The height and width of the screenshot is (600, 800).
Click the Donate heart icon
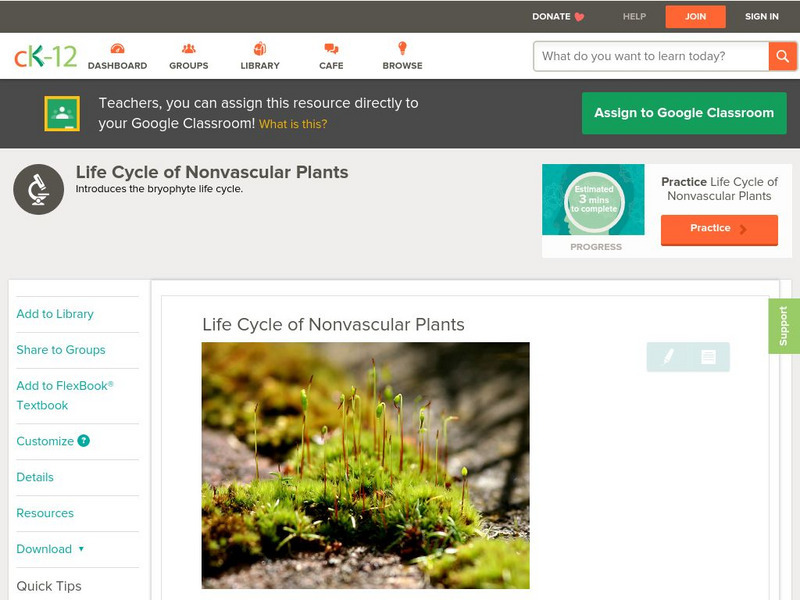click(579, 17)
